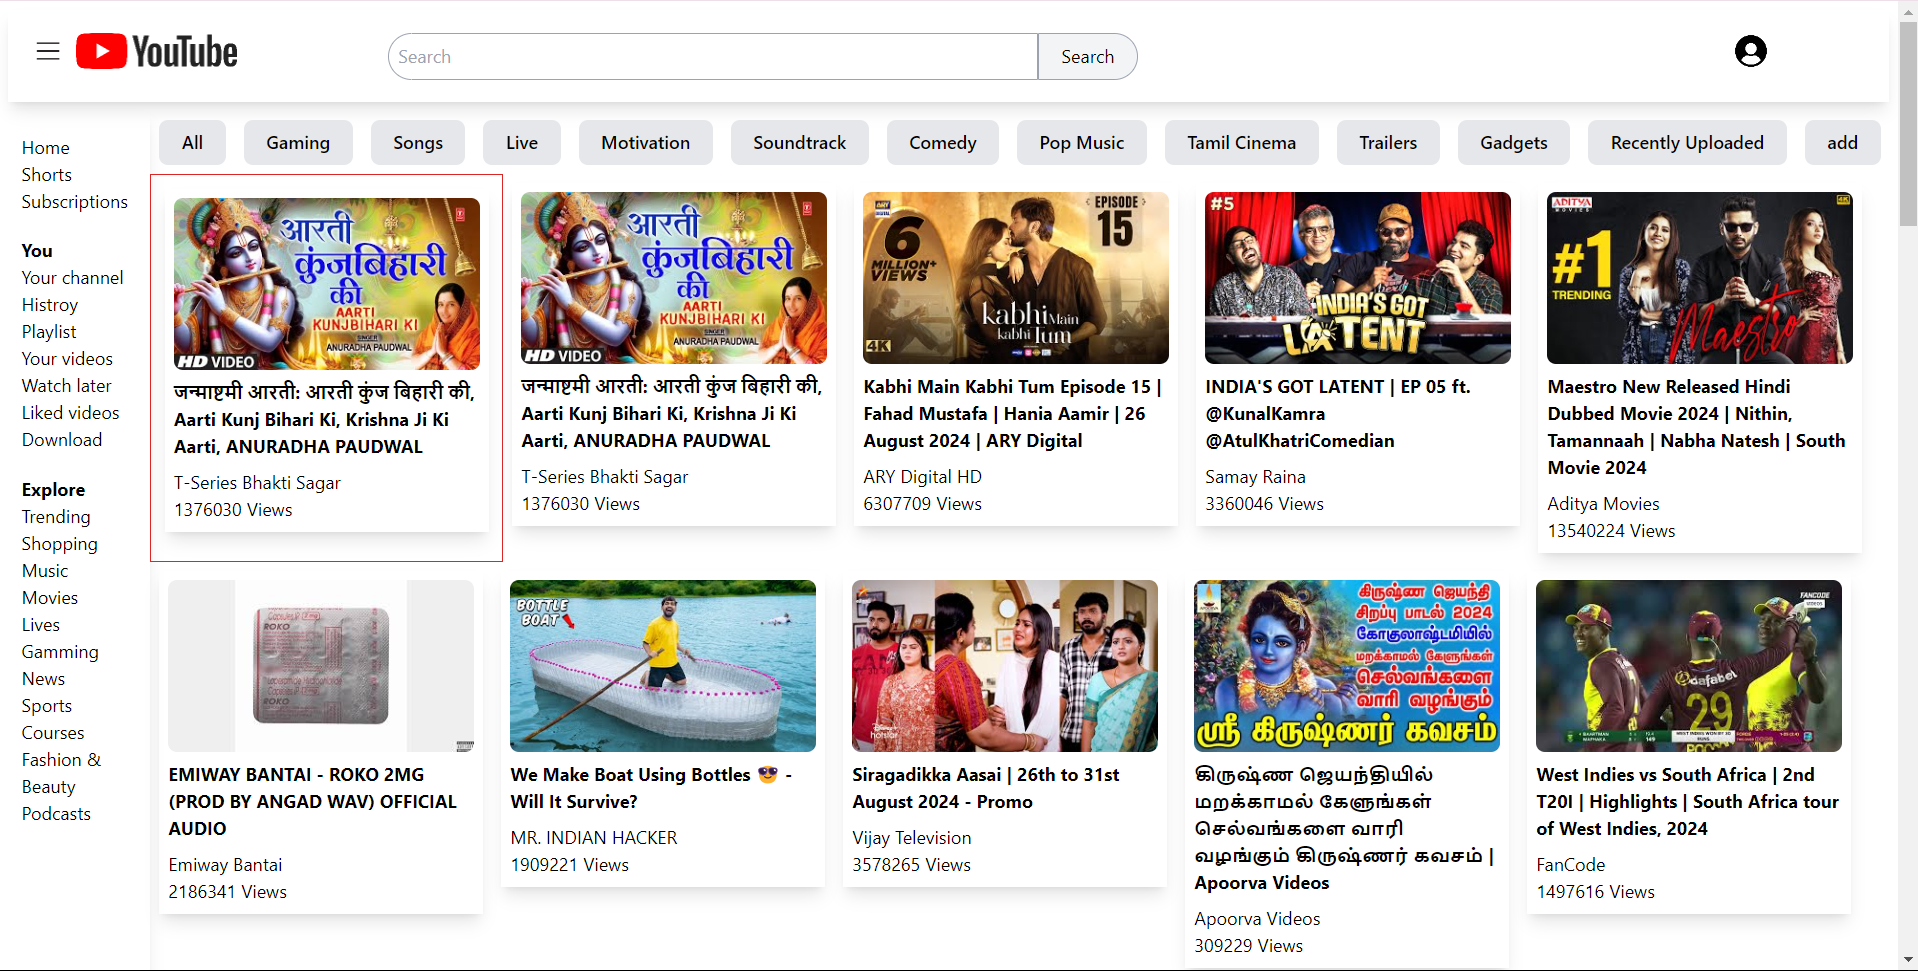Viewport: 1918px width, 971px height.
Task: Open the hamburger menu icon
Action: coord(48,52)
